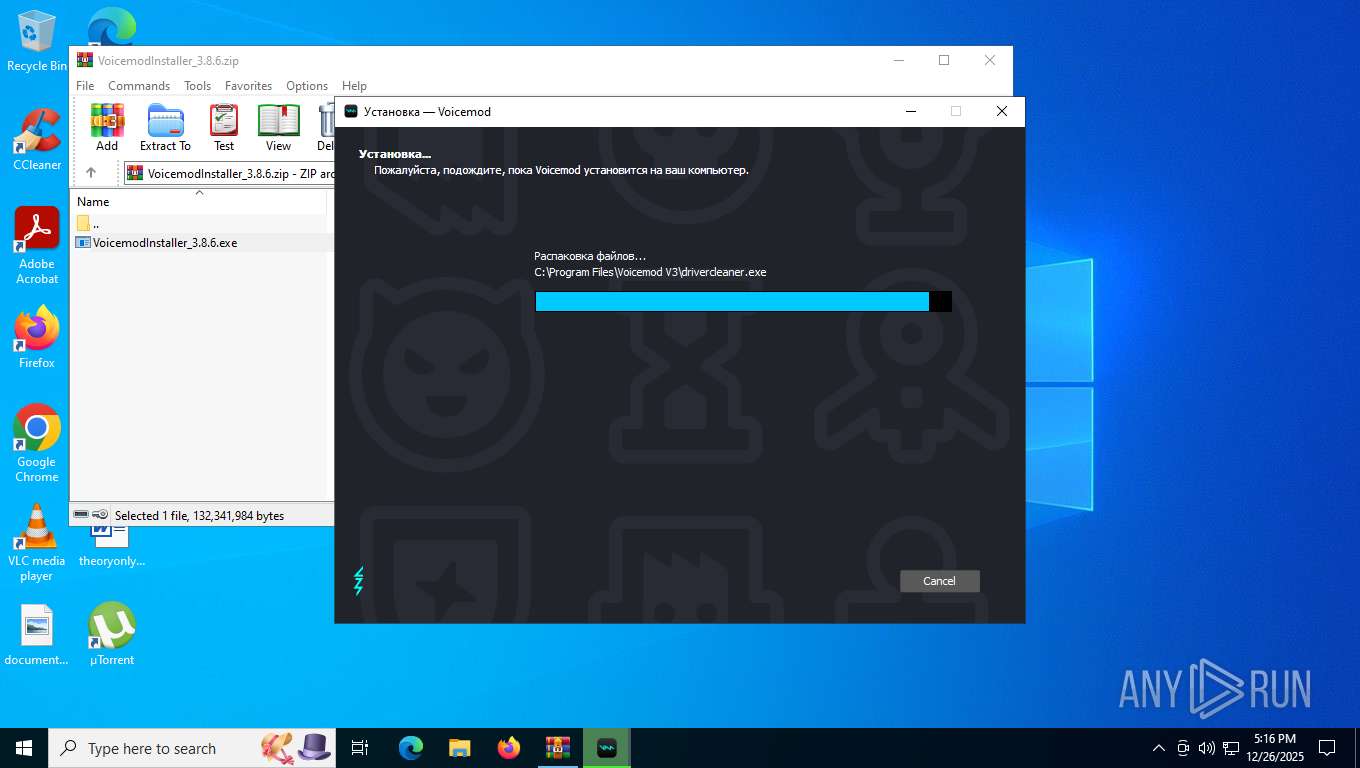This screenshot has height=768, width=1360.
Task: Launch Edge from the taskbar
Action: [x=411, y=748]
